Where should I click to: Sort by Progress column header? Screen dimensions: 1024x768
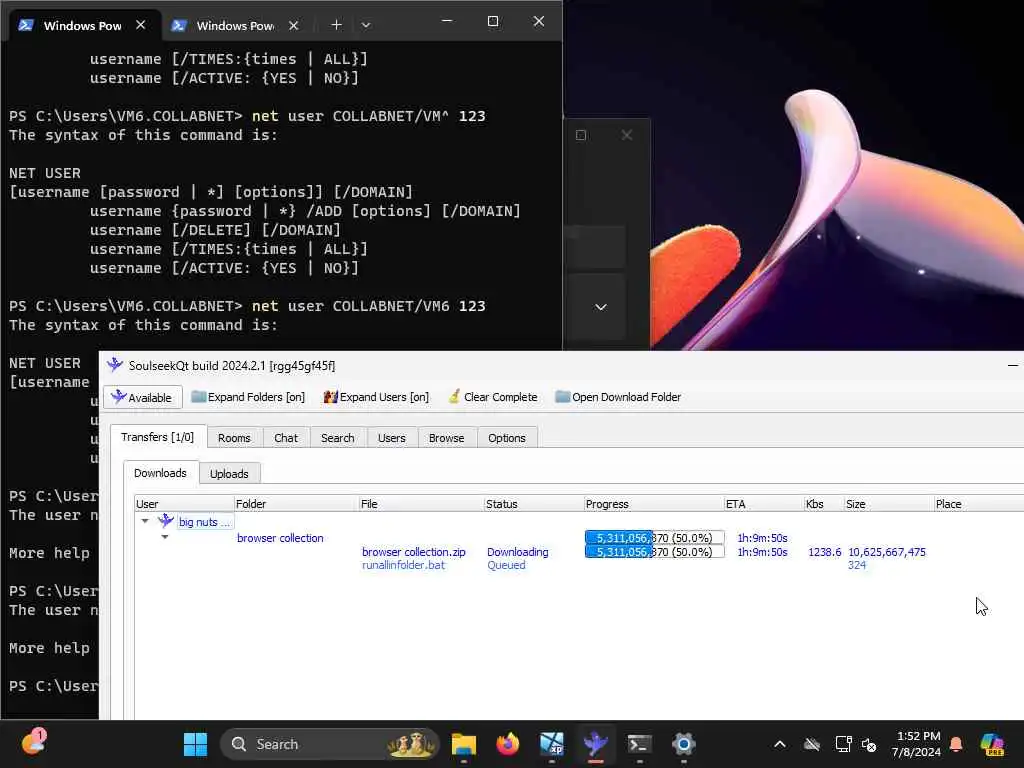tap(654, 504)
